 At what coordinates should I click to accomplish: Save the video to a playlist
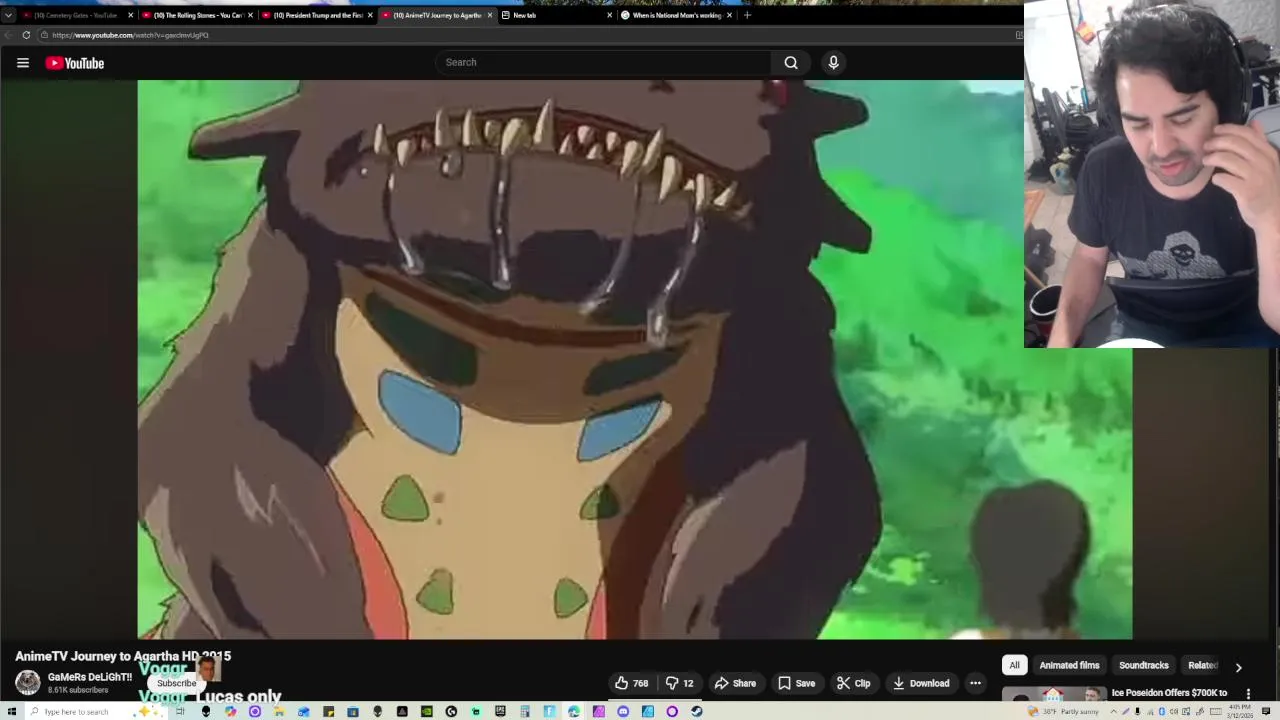tap(796, 683)
